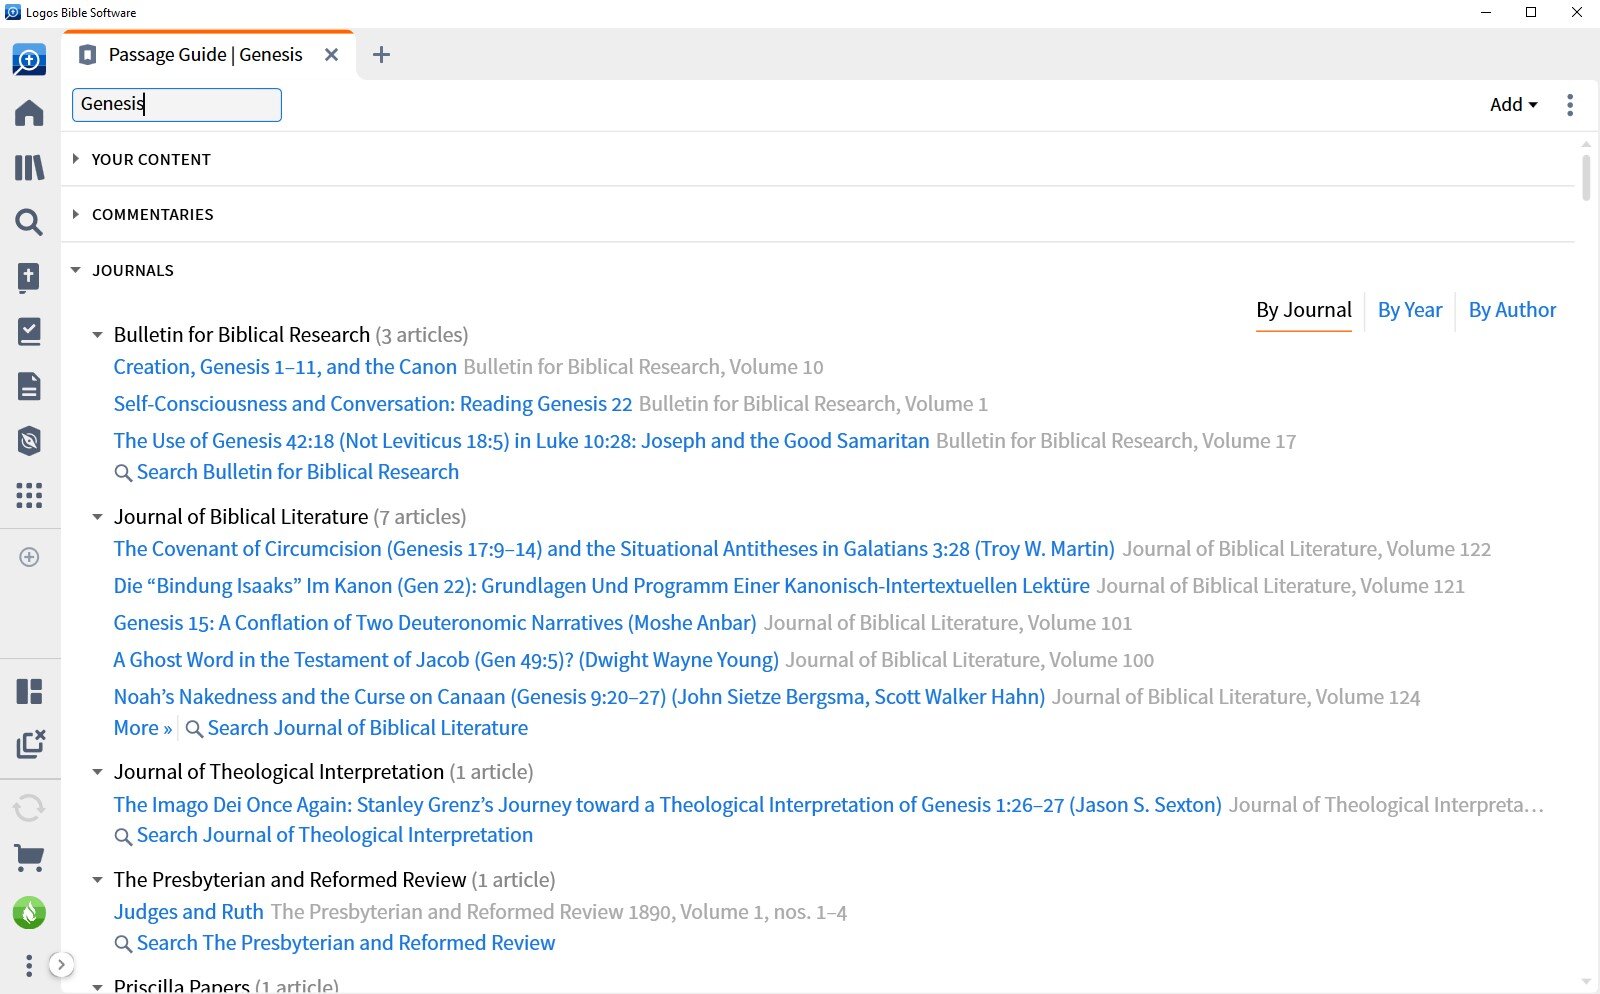The width and height of the screenshot is (1600, 994).
Task: Switch to By Author view
Action: click(1512, 310)
